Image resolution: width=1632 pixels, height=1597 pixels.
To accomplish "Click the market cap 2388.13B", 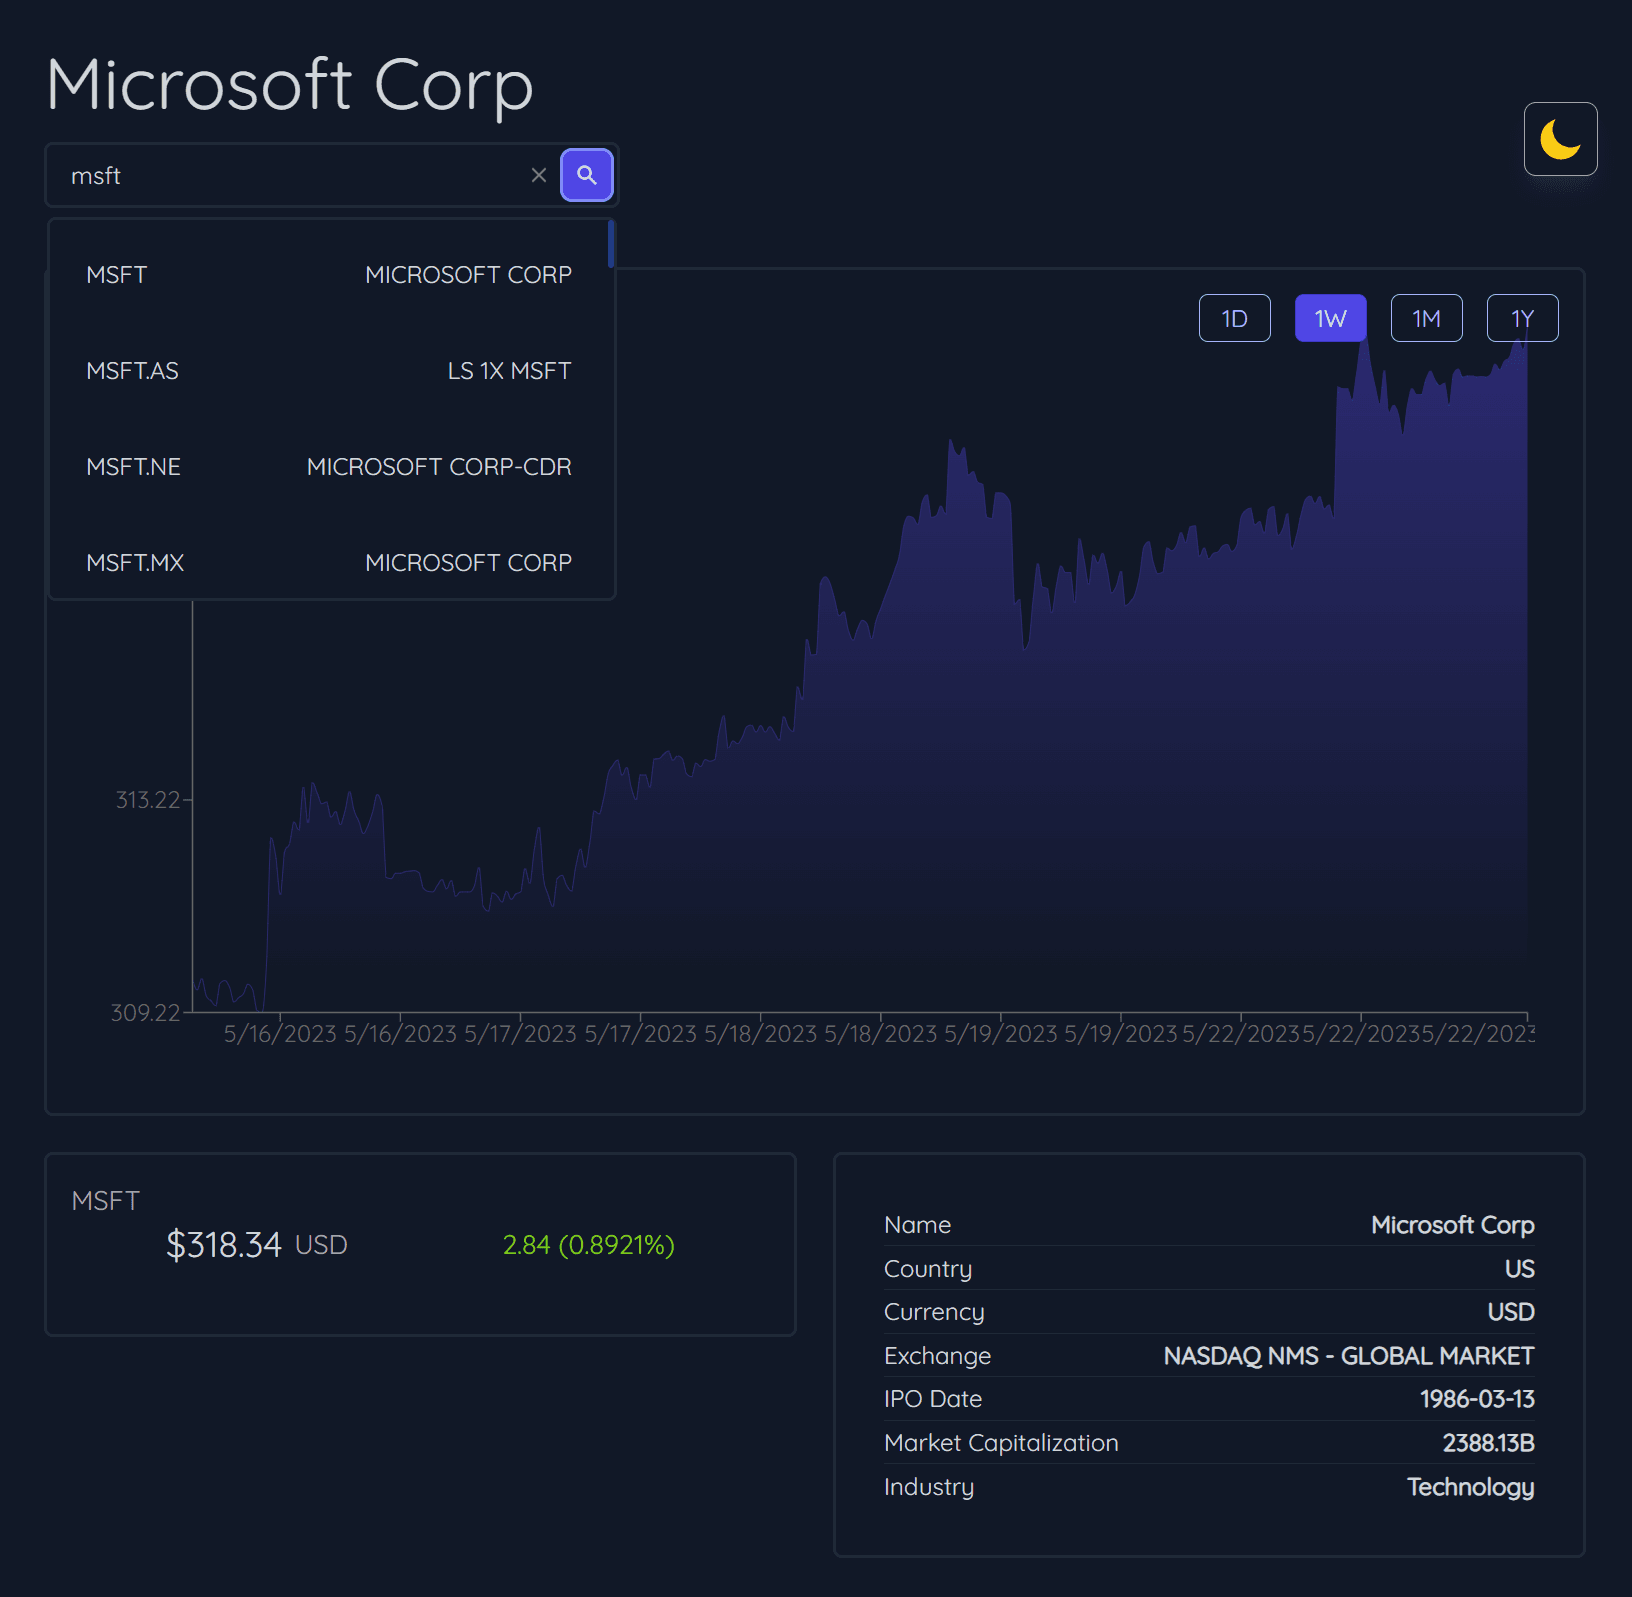I will click(1488, 1443).
